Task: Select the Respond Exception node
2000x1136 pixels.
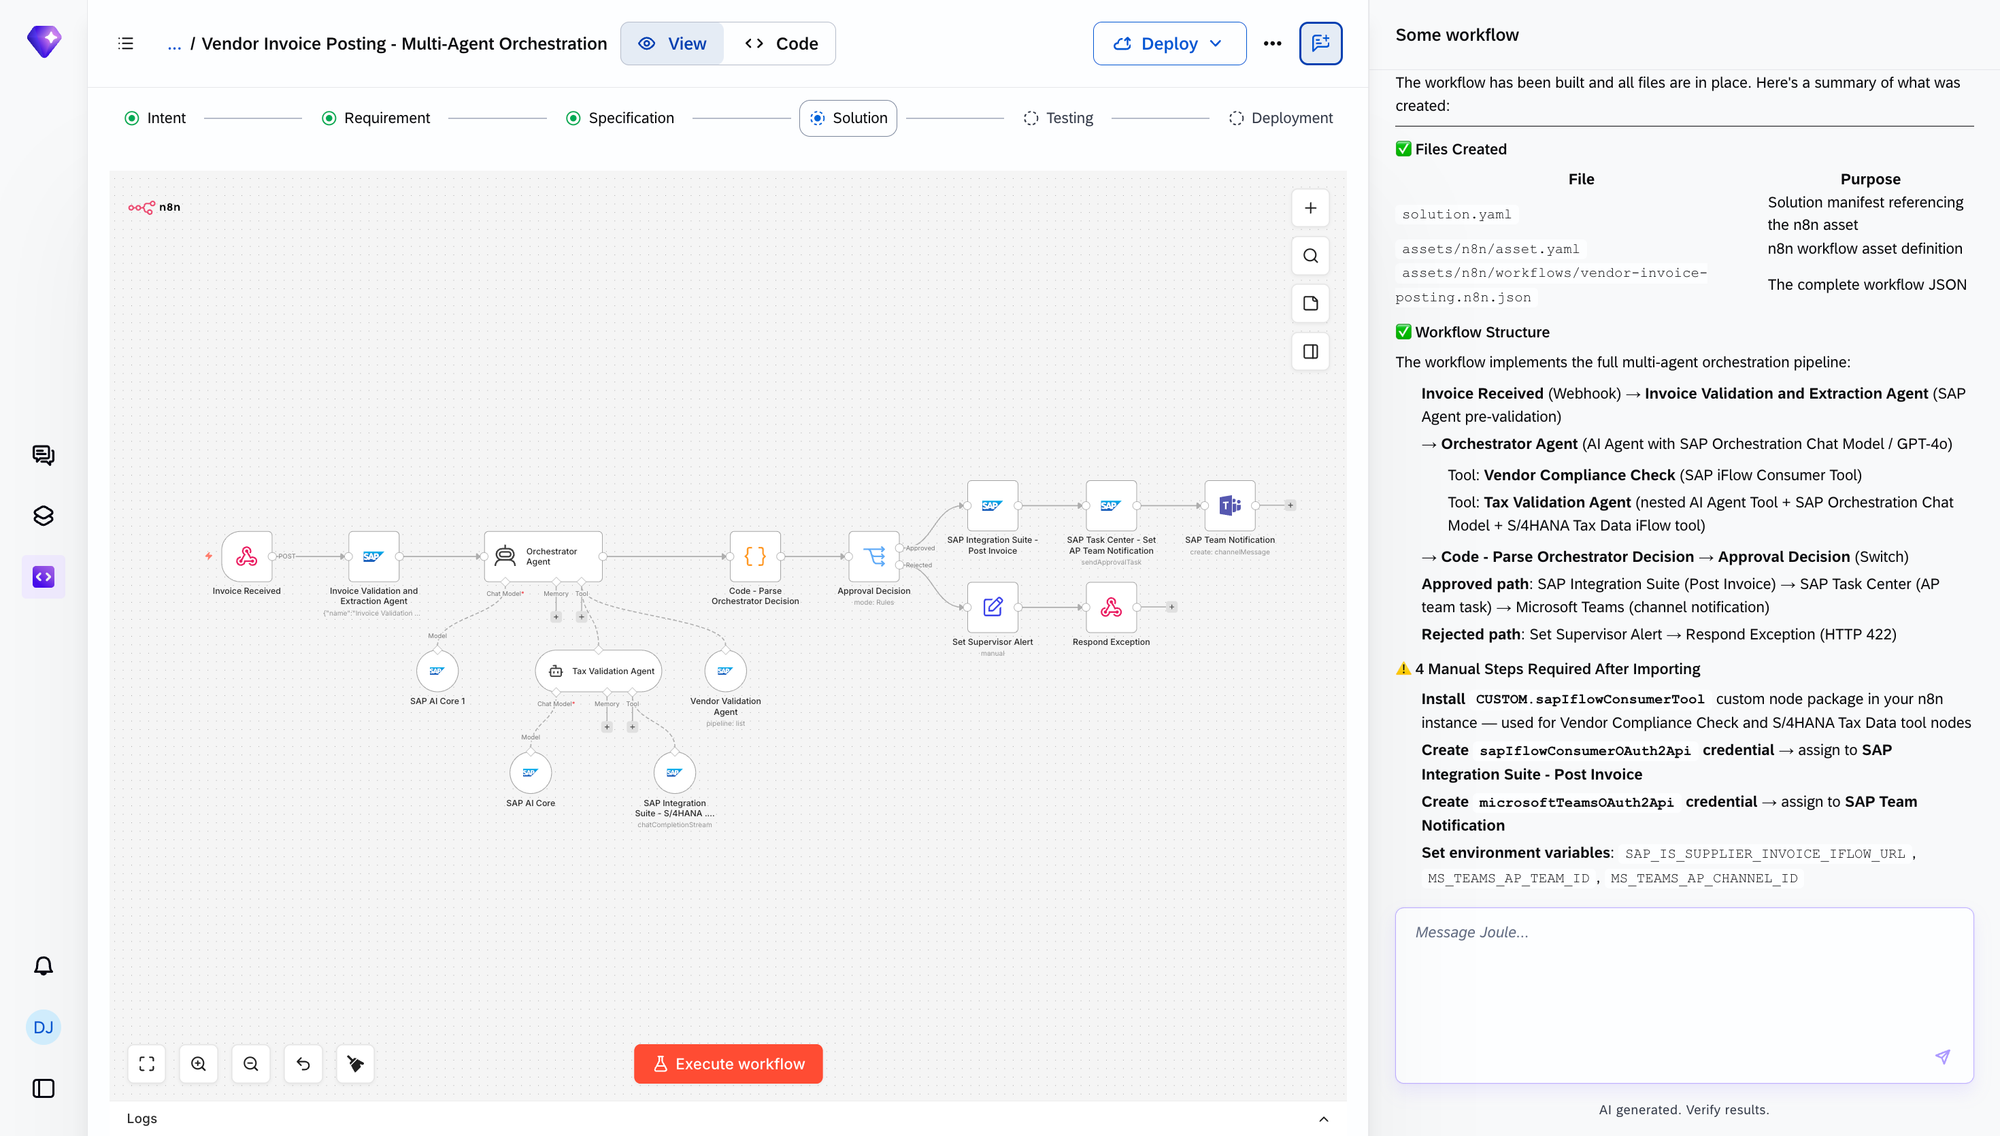Action: point(1111,607)
